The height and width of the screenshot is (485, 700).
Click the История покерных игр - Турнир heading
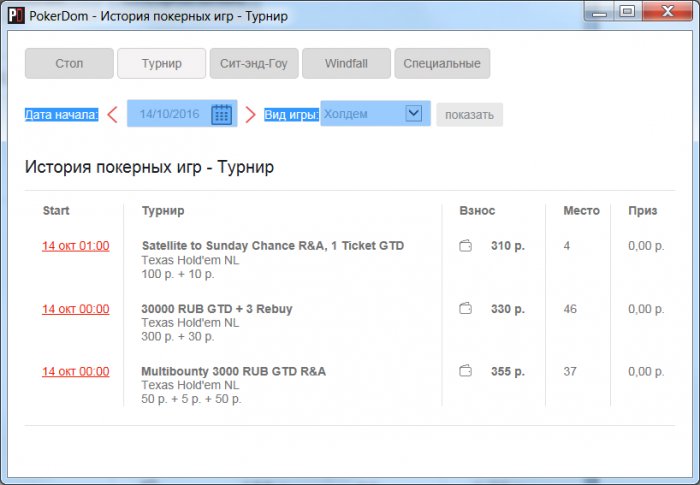click(x=150, y=167)
